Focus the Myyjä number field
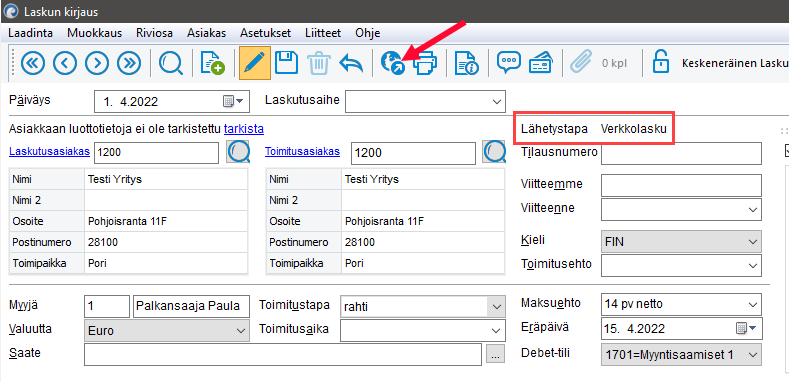Viewport: 789px width, 382px height. click(x=107, y=307)
